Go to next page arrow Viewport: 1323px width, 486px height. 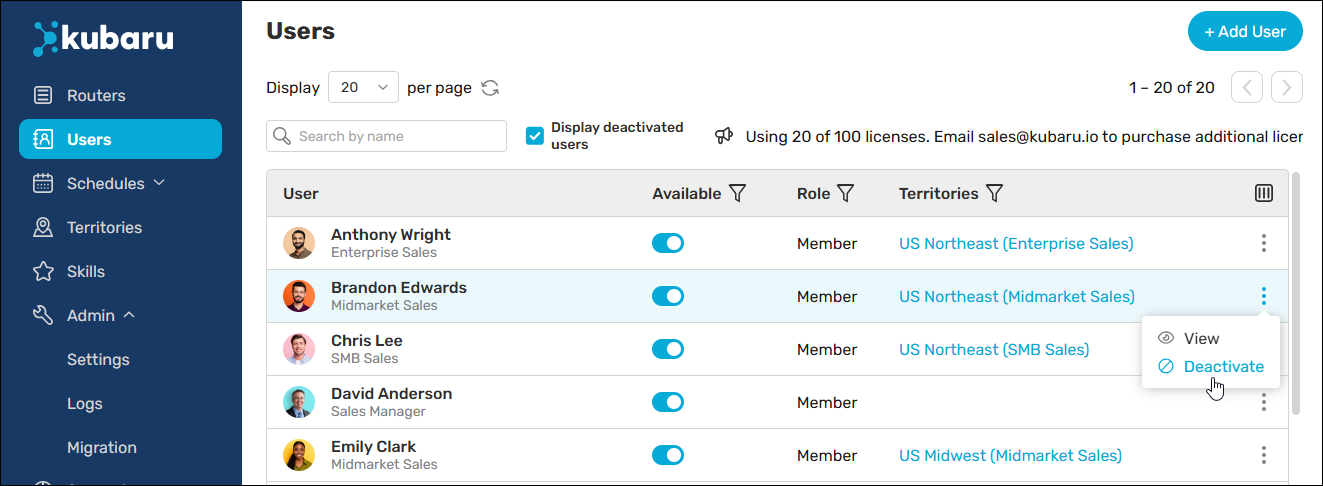click(x=1287, y=88)
